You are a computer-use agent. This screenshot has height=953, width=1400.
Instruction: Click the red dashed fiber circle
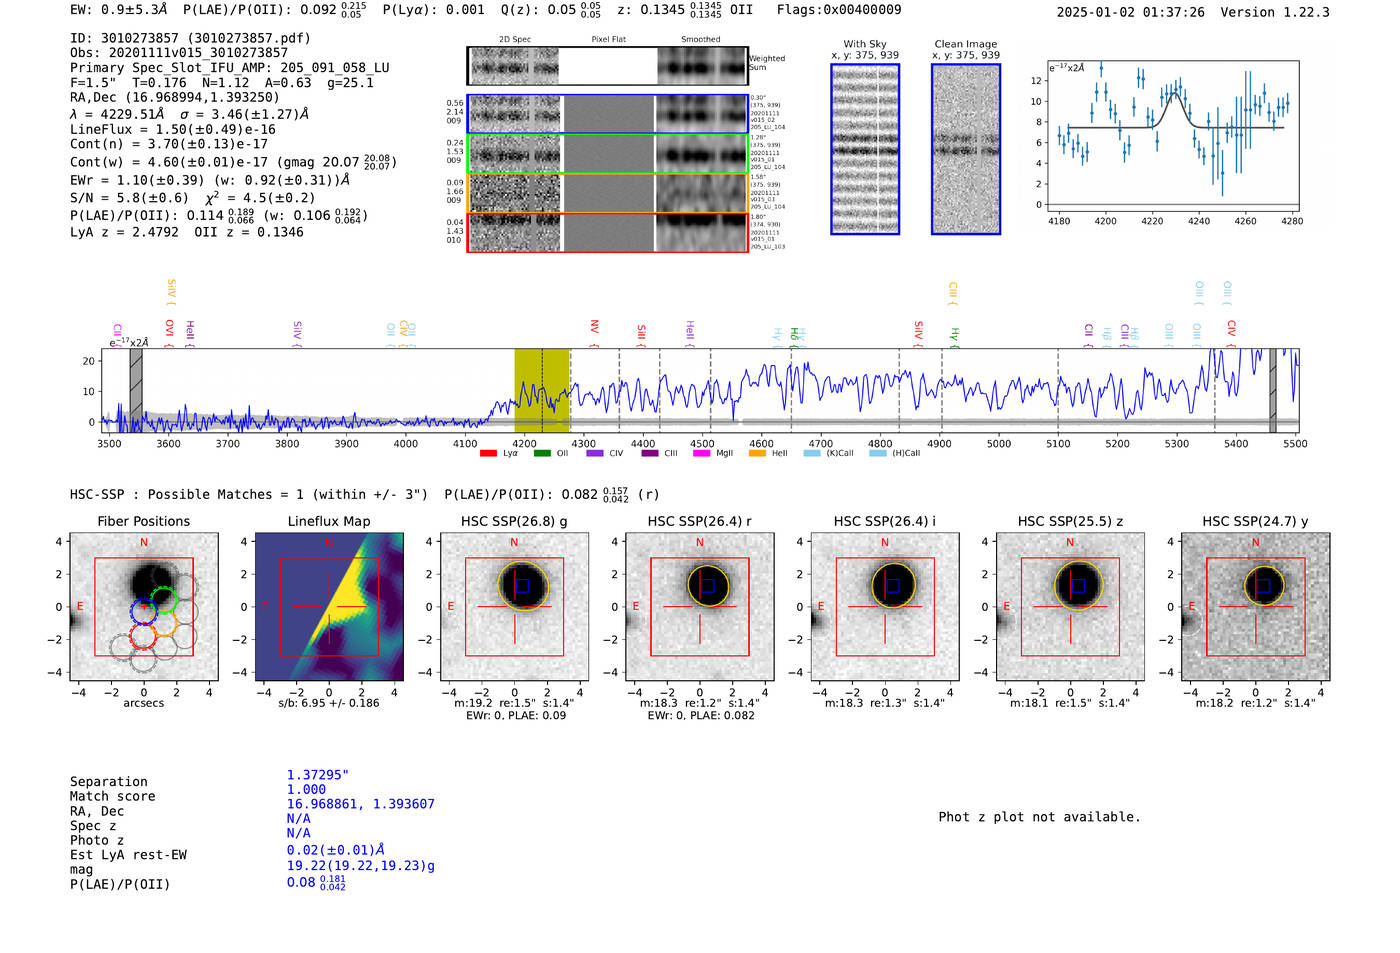pos(143,636)
